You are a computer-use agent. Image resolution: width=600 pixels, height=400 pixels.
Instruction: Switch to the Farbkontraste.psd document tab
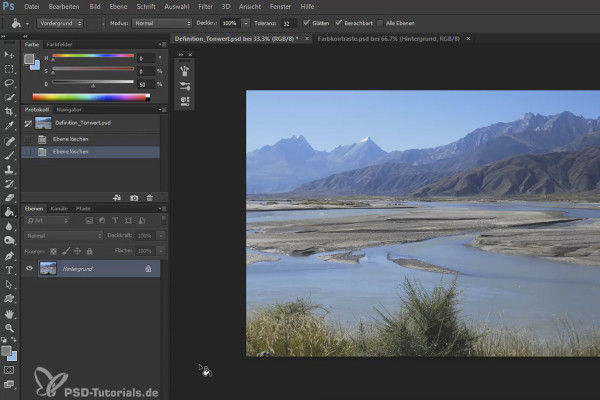pyautogui.click(x=388, y=39)
